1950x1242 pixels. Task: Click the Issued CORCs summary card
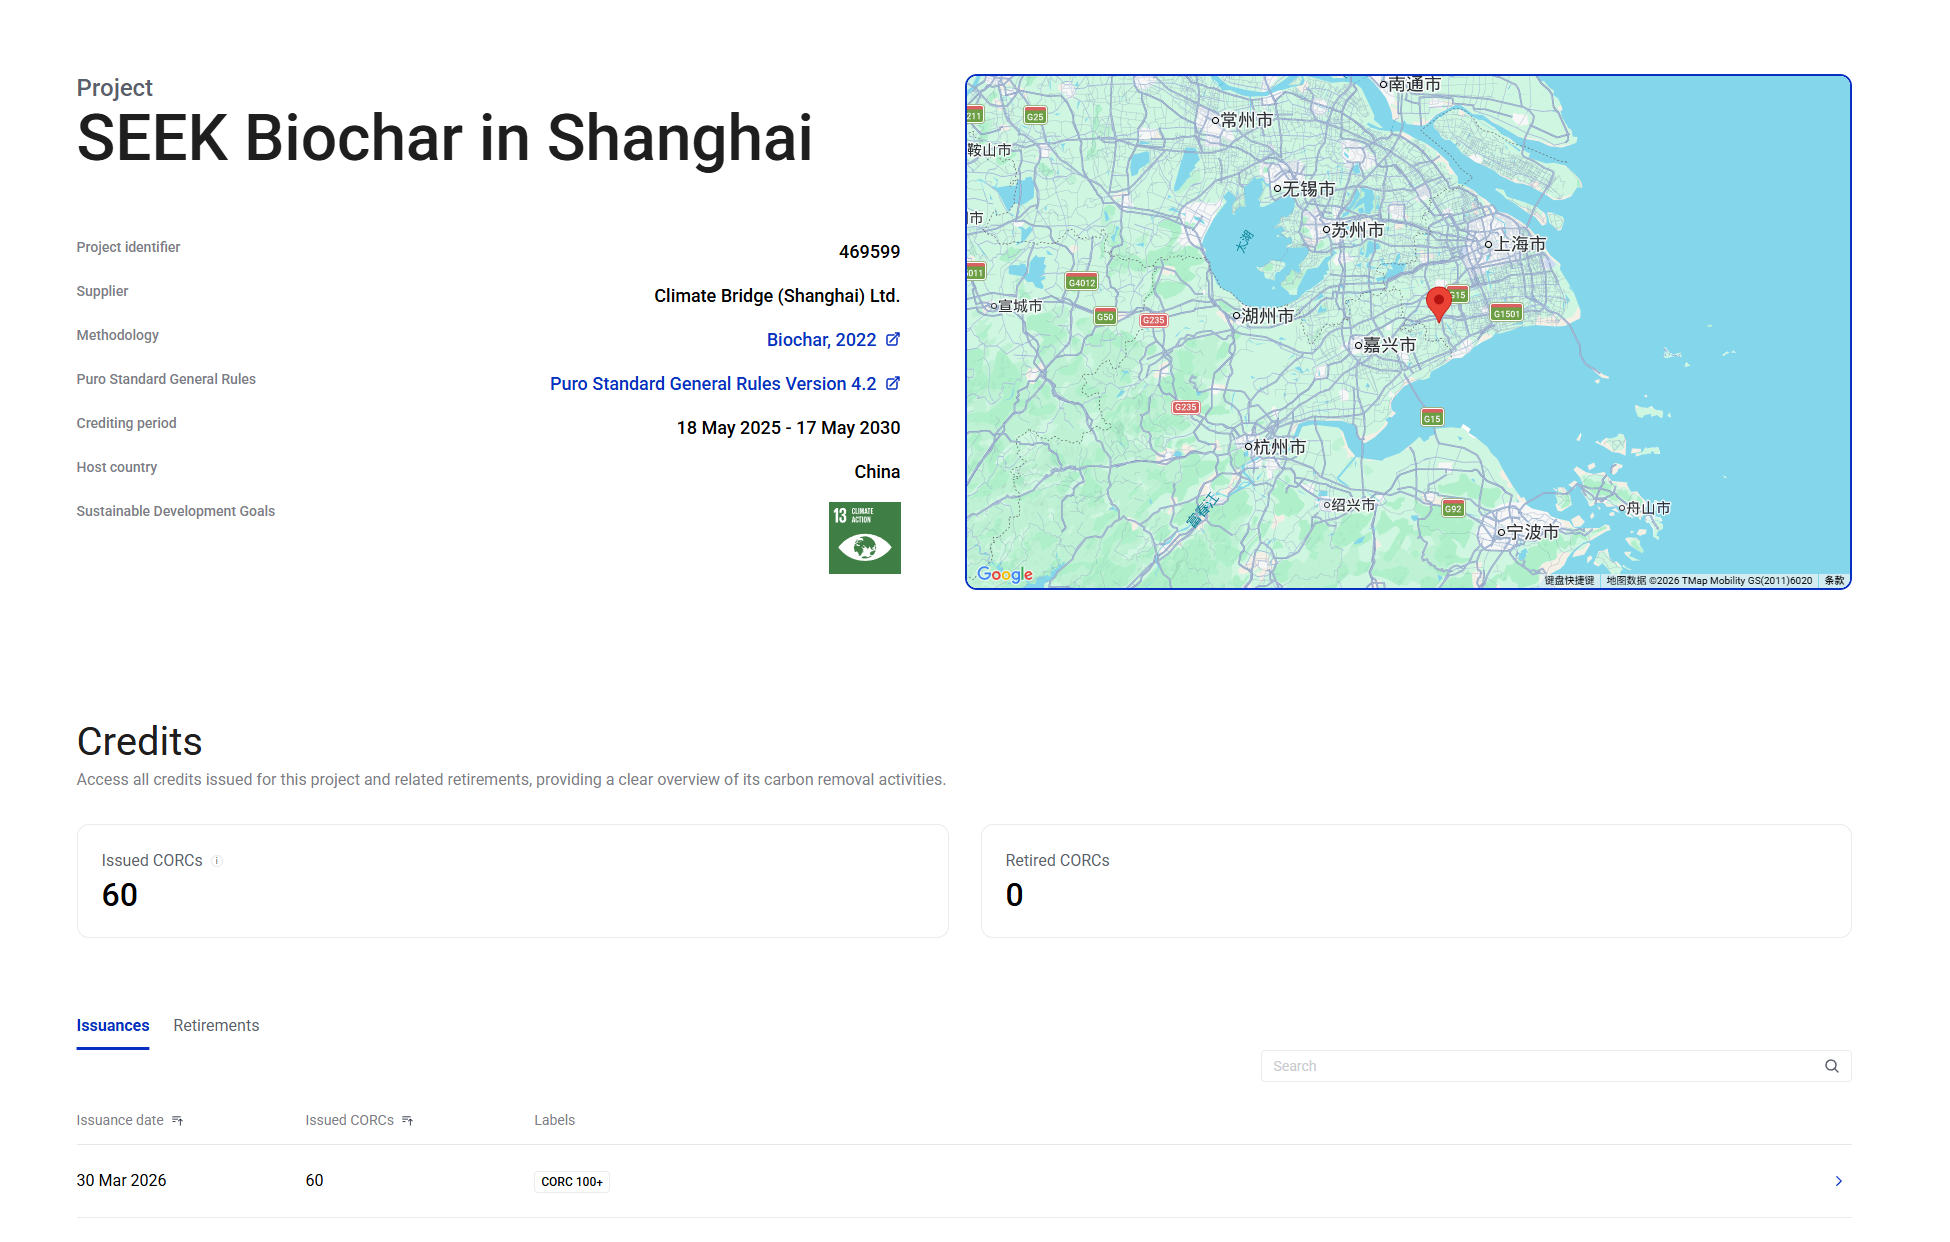pos(512,881)
